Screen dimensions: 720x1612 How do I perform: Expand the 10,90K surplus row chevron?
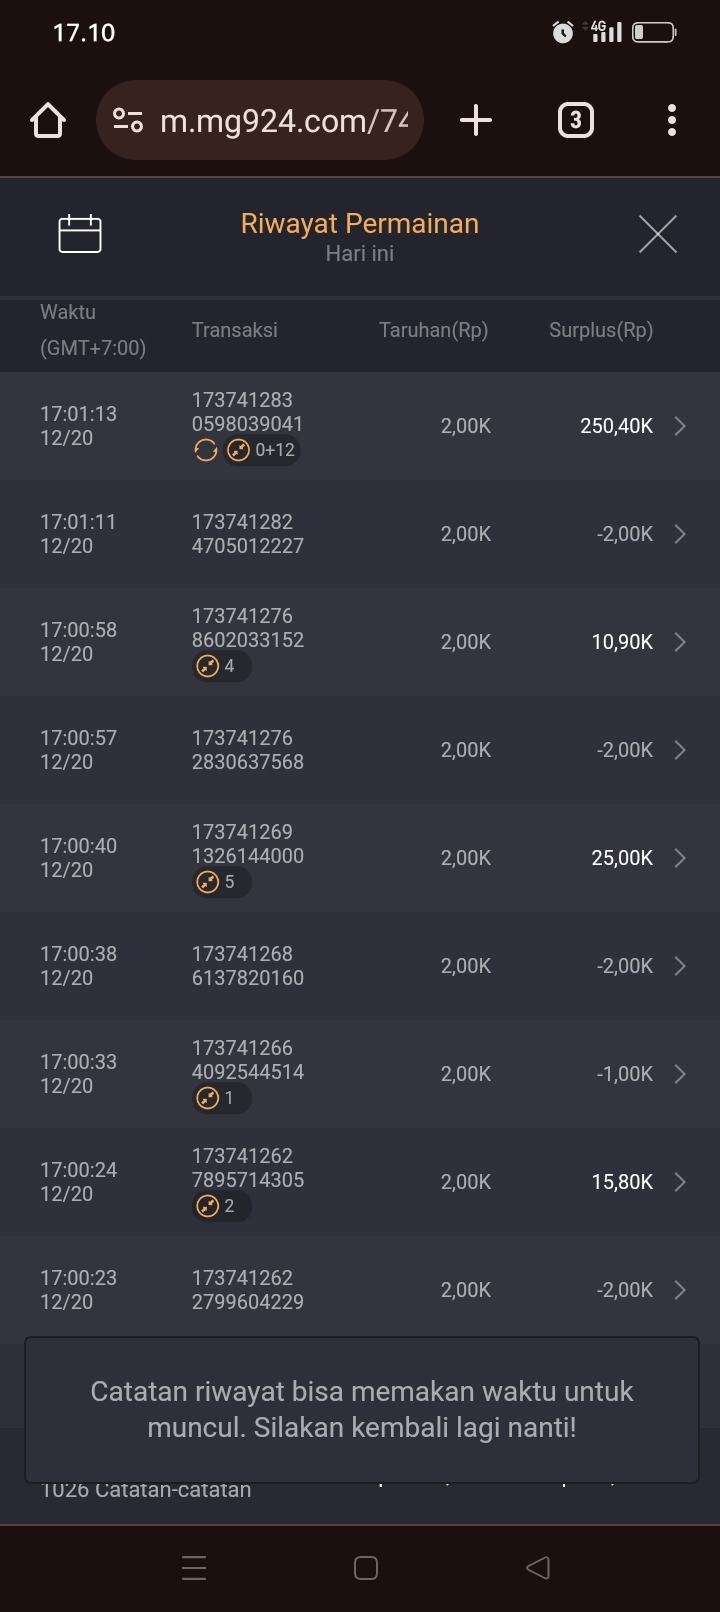click(680, 642)
